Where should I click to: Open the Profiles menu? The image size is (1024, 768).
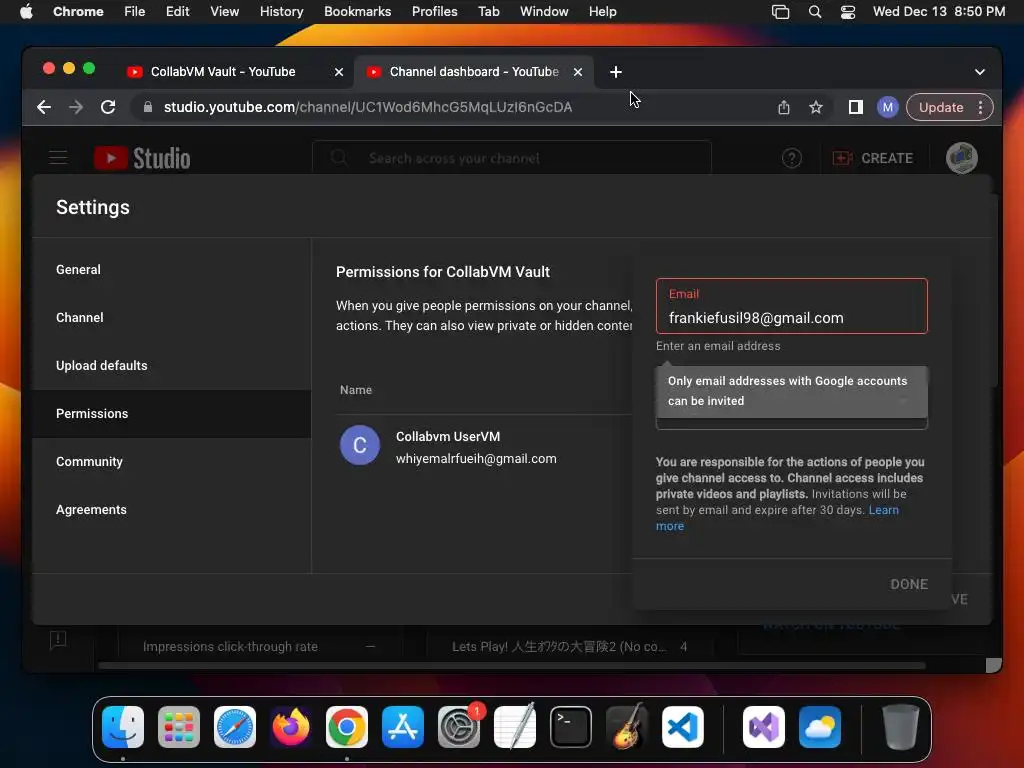coord(434,12)
